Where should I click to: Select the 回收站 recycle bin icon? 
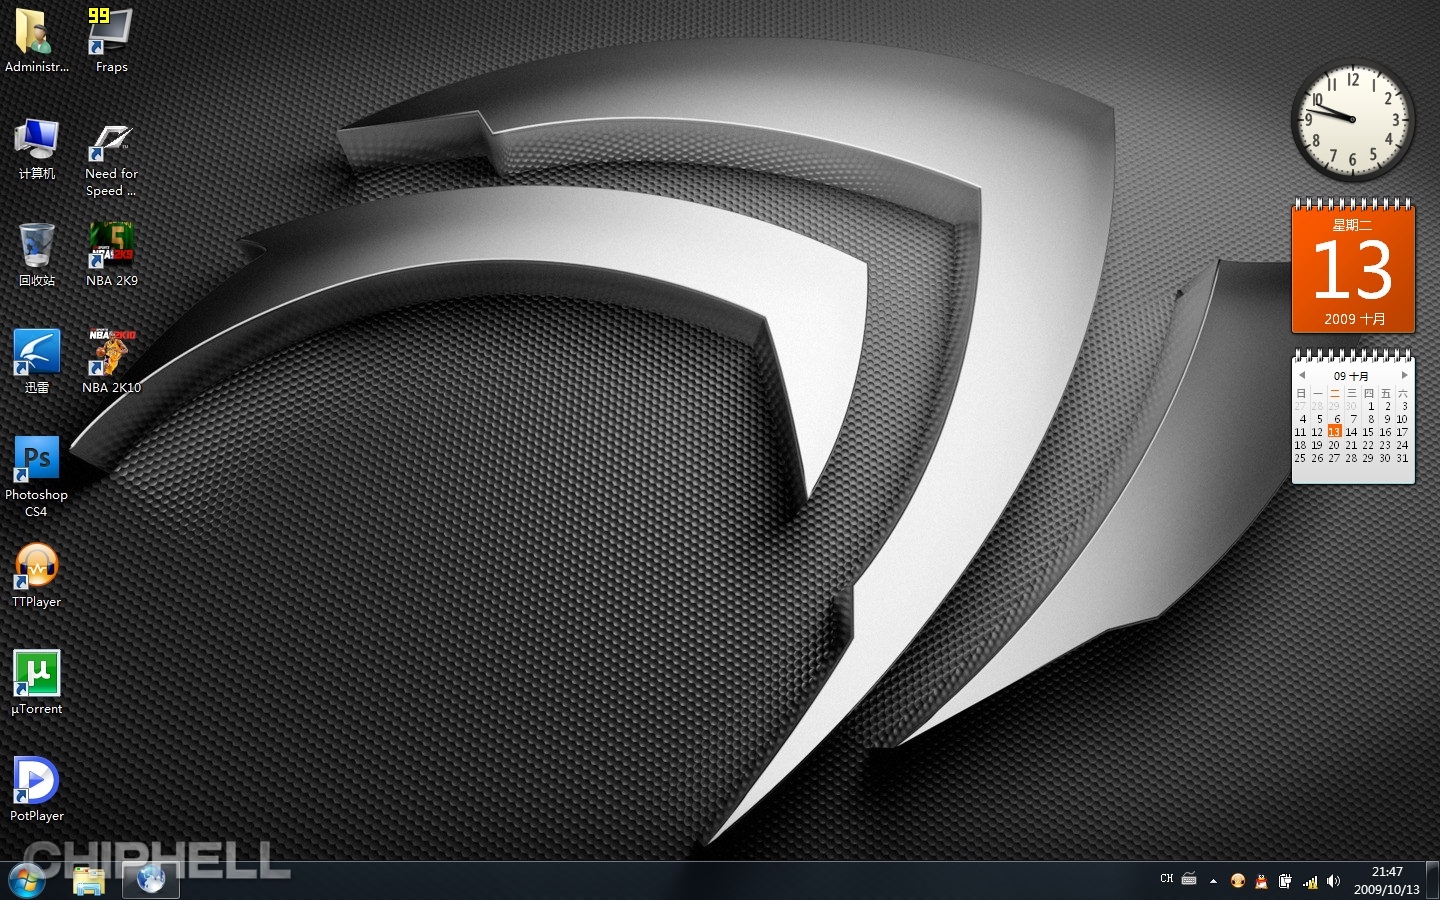pyautogui.click(x=36, y=255)
